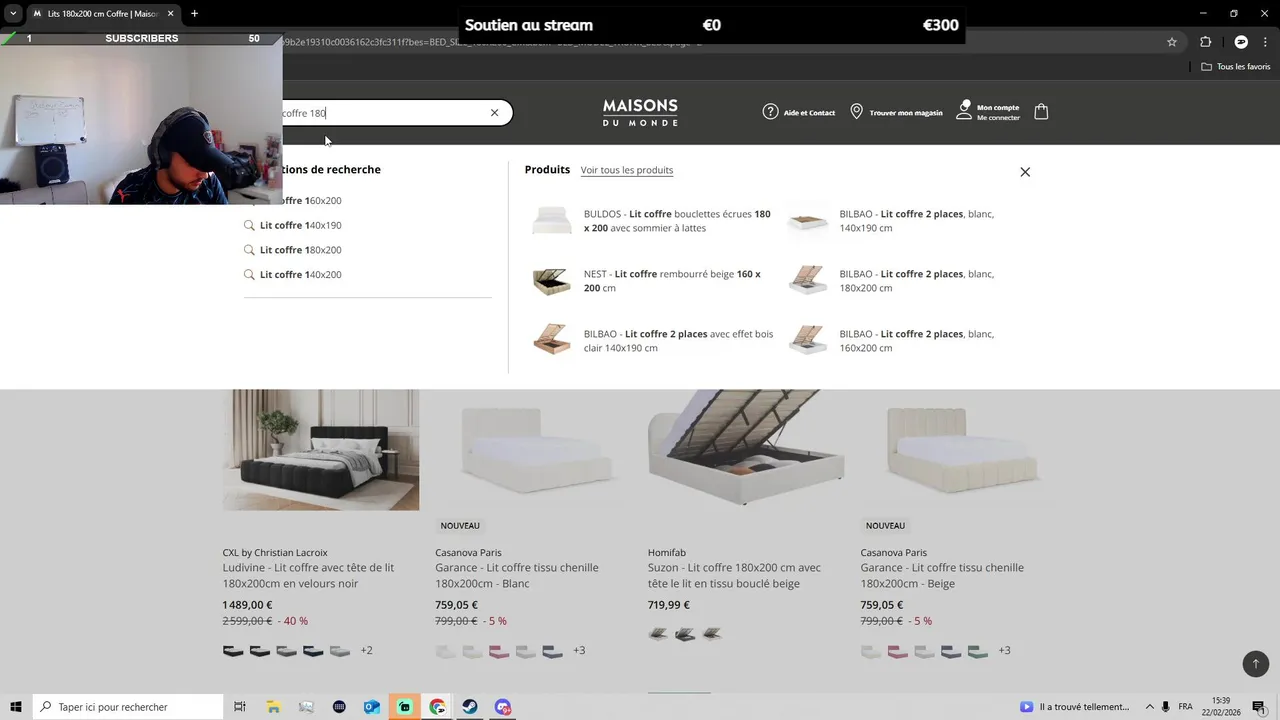Click BILBAO blanc 180x200 thumbnail image
Screen dimensions: 1280x720
808,281
